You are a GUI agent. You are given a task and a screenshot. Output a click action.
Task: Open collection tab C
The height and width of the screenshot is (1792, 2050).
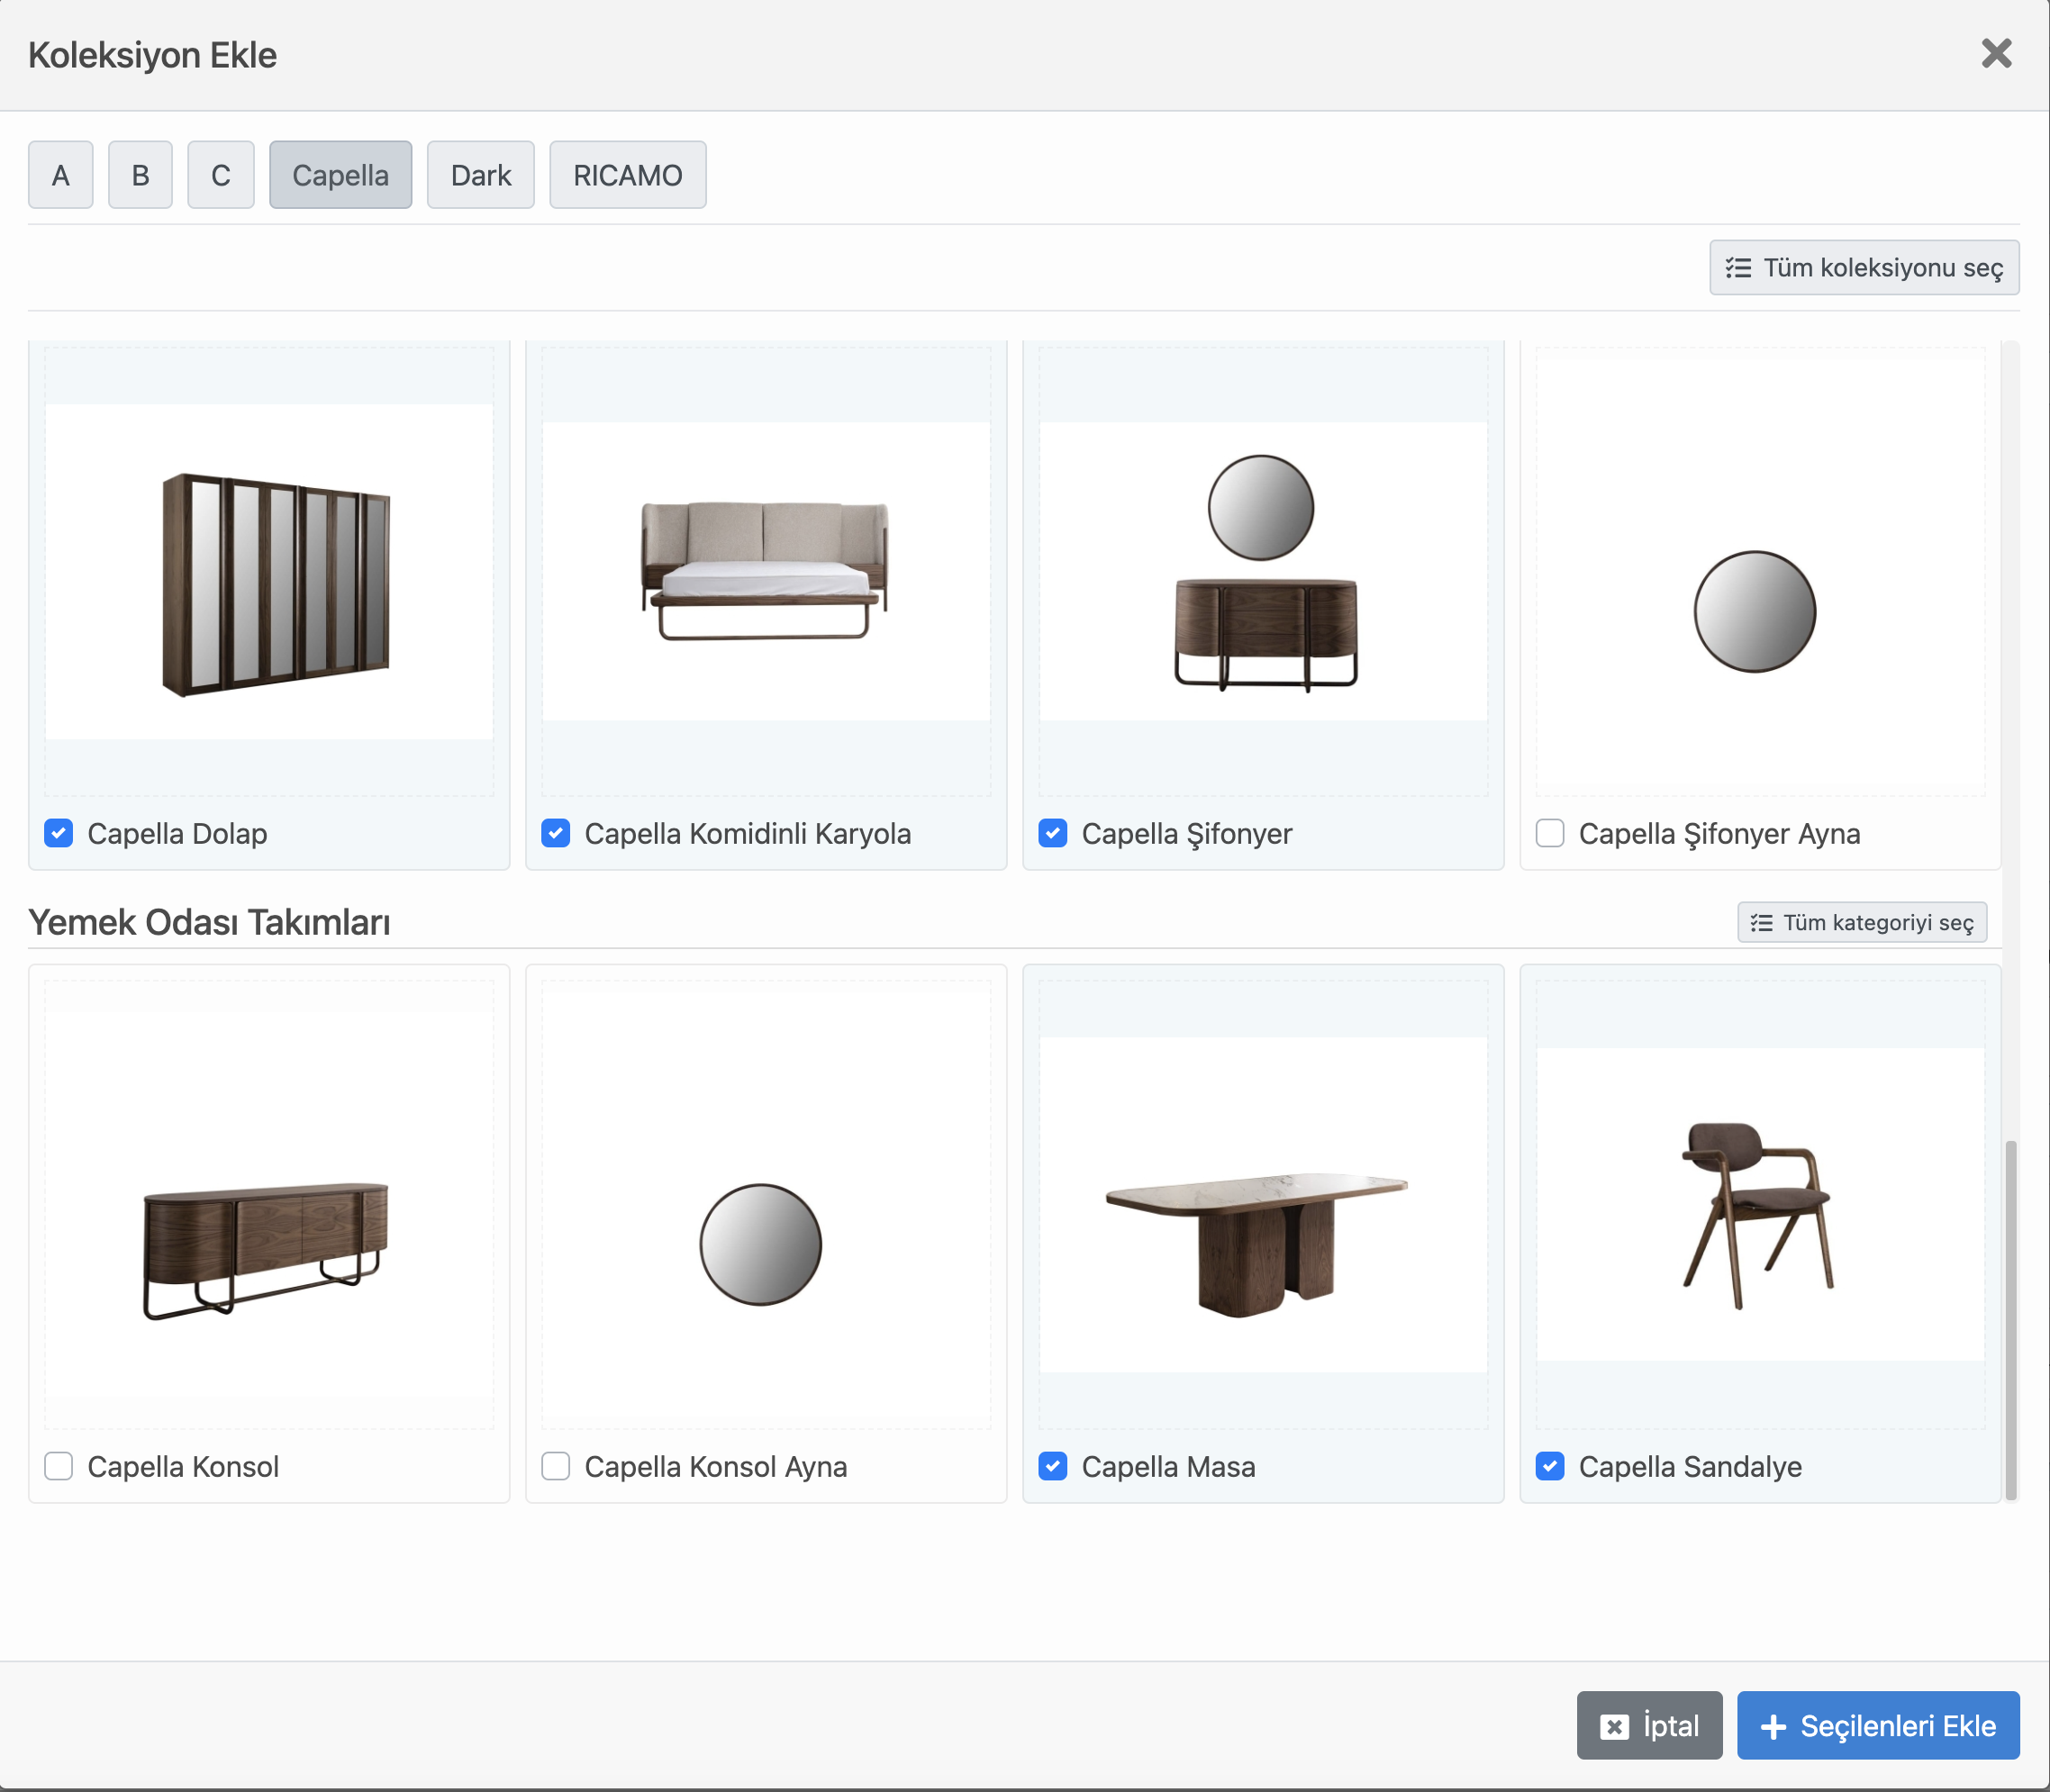(x=221, y=175)
